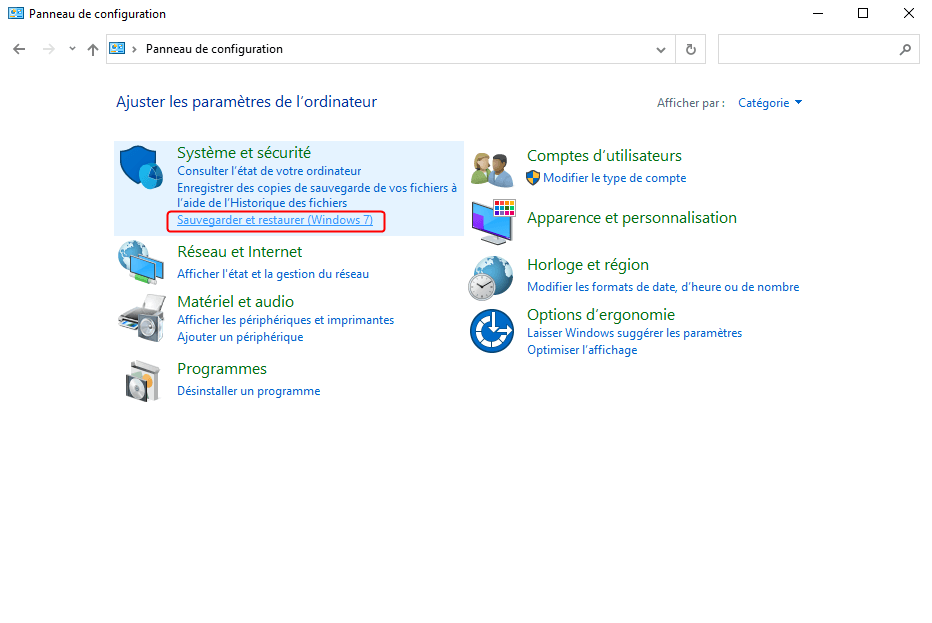Click the title bar Control Panel icon
This screenshot has height=623, width=932.
16,13
